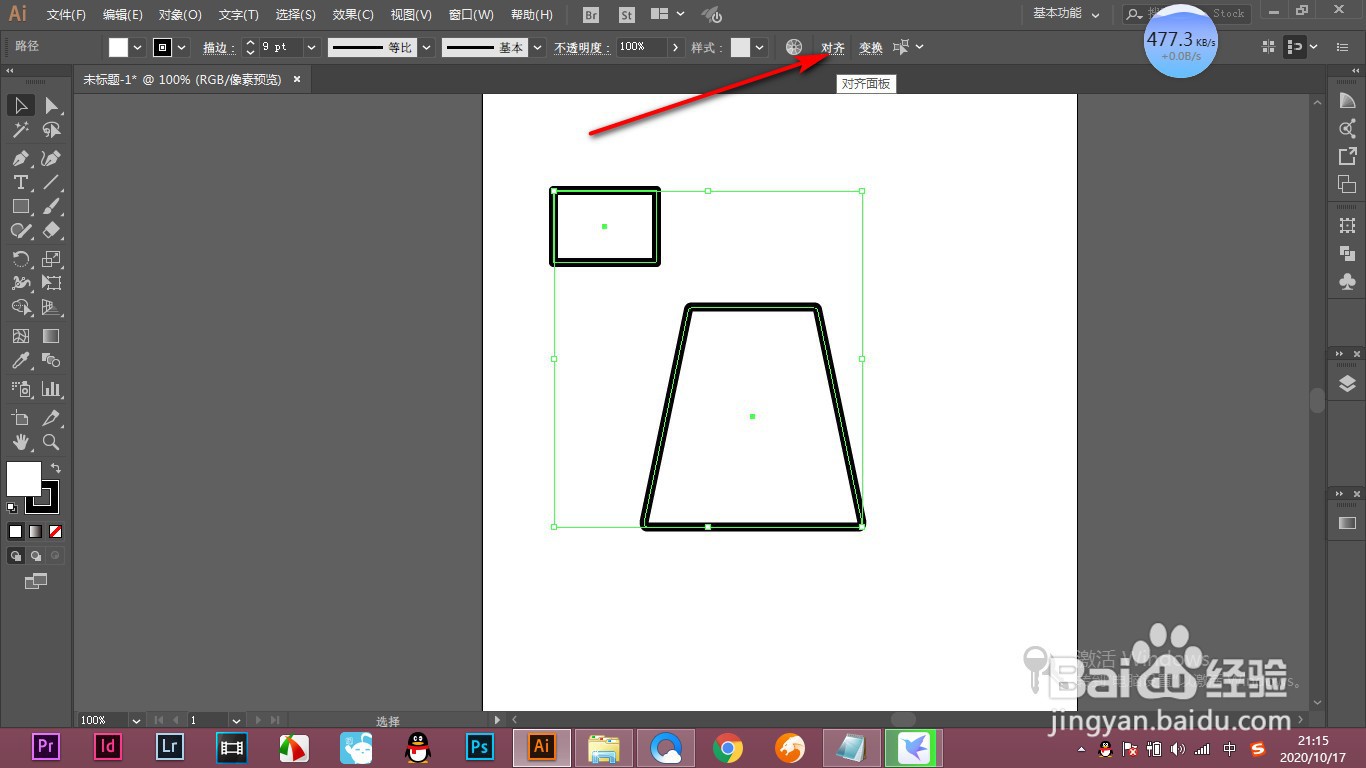
Task: Open the 基本 brush definition dropdown
Action: pos(539,47)
